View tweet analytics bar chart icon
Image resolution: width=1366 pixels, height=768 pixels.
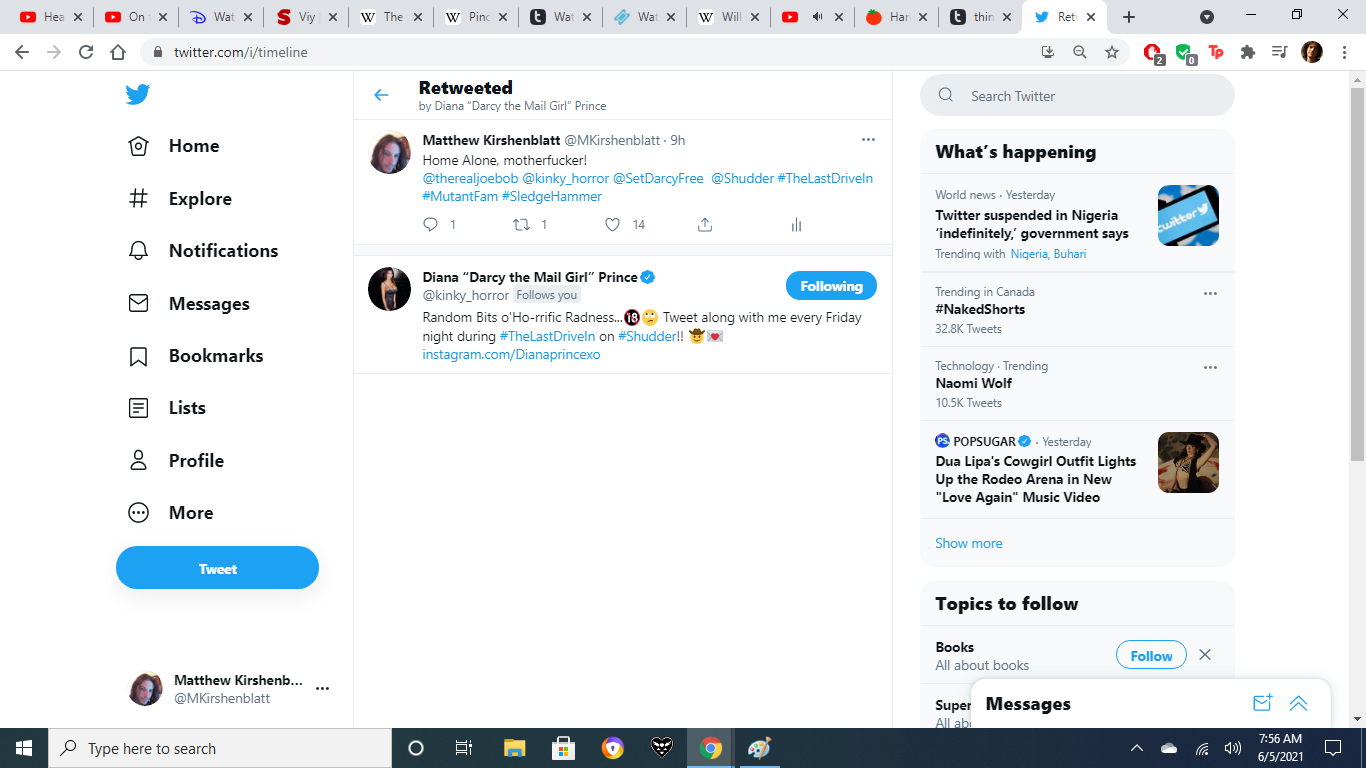tap(796, 225)
